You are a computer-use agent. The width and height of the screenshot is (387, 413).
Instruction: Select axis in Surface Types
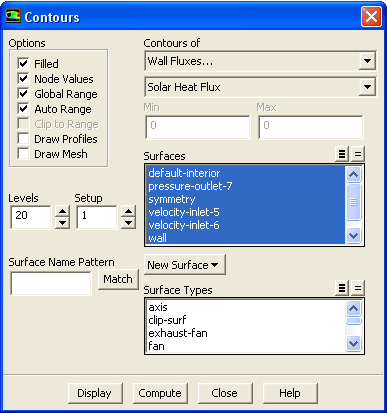click(246, 307)
